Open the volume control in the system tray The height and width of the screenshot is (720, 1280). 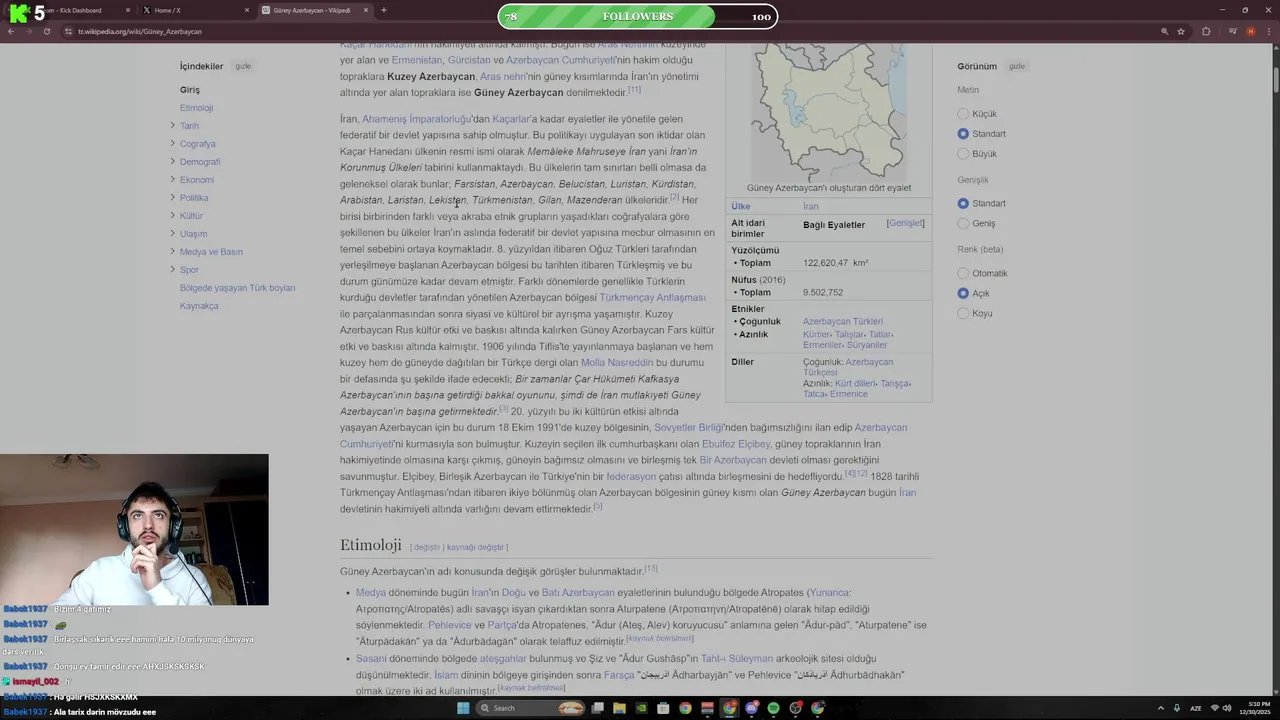click(1227, 708)
